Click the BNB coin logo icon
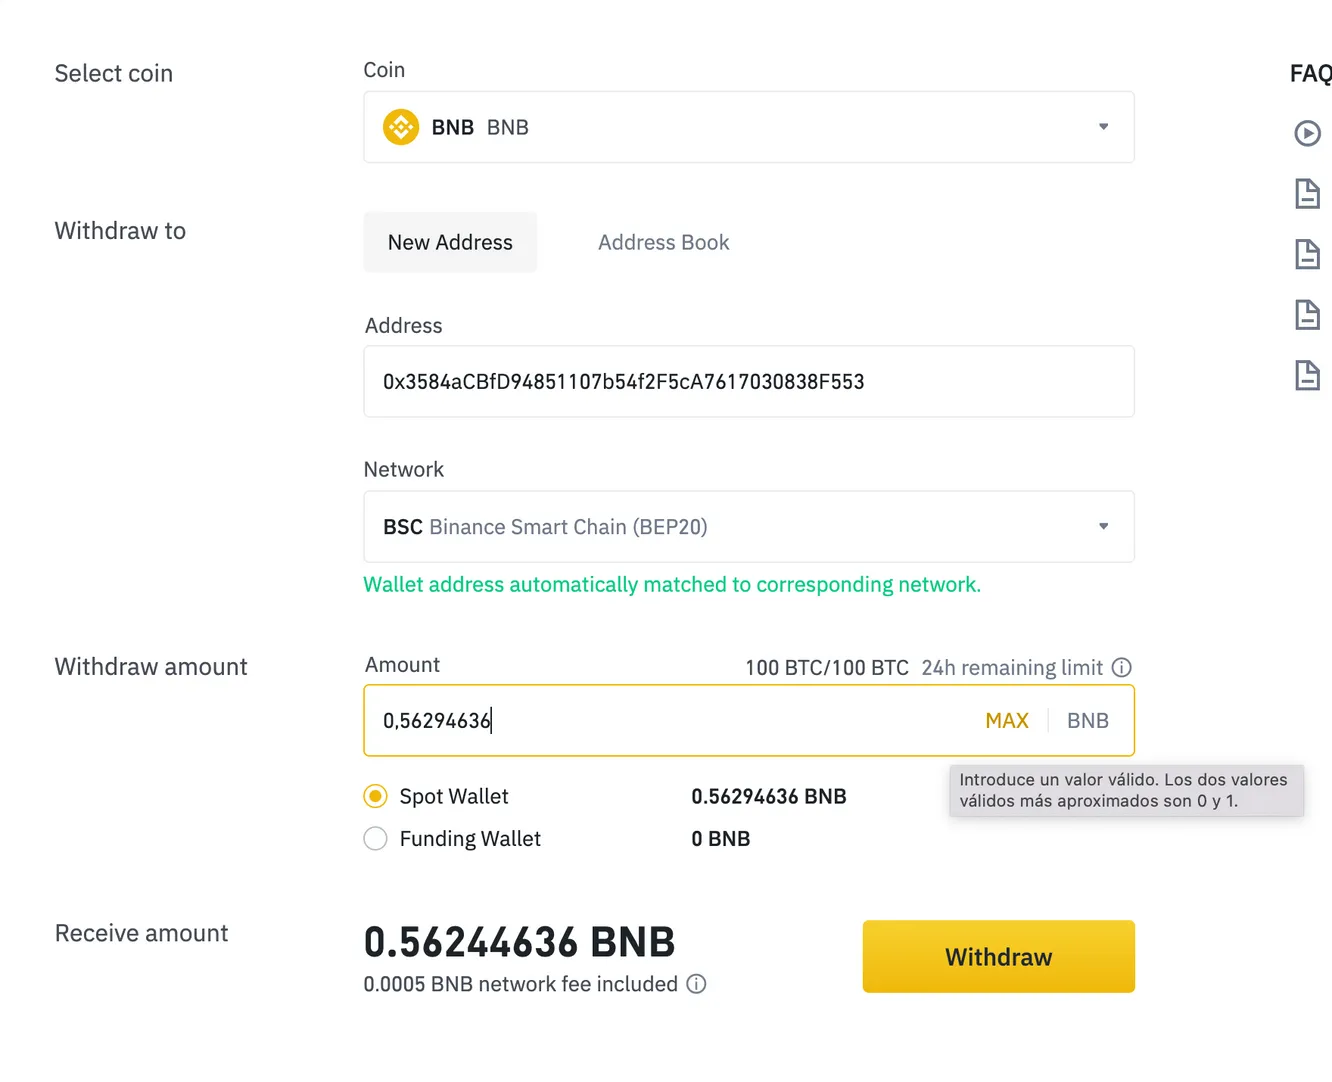This screenshot has height=1082, width=1332. [x=401, y=127]
